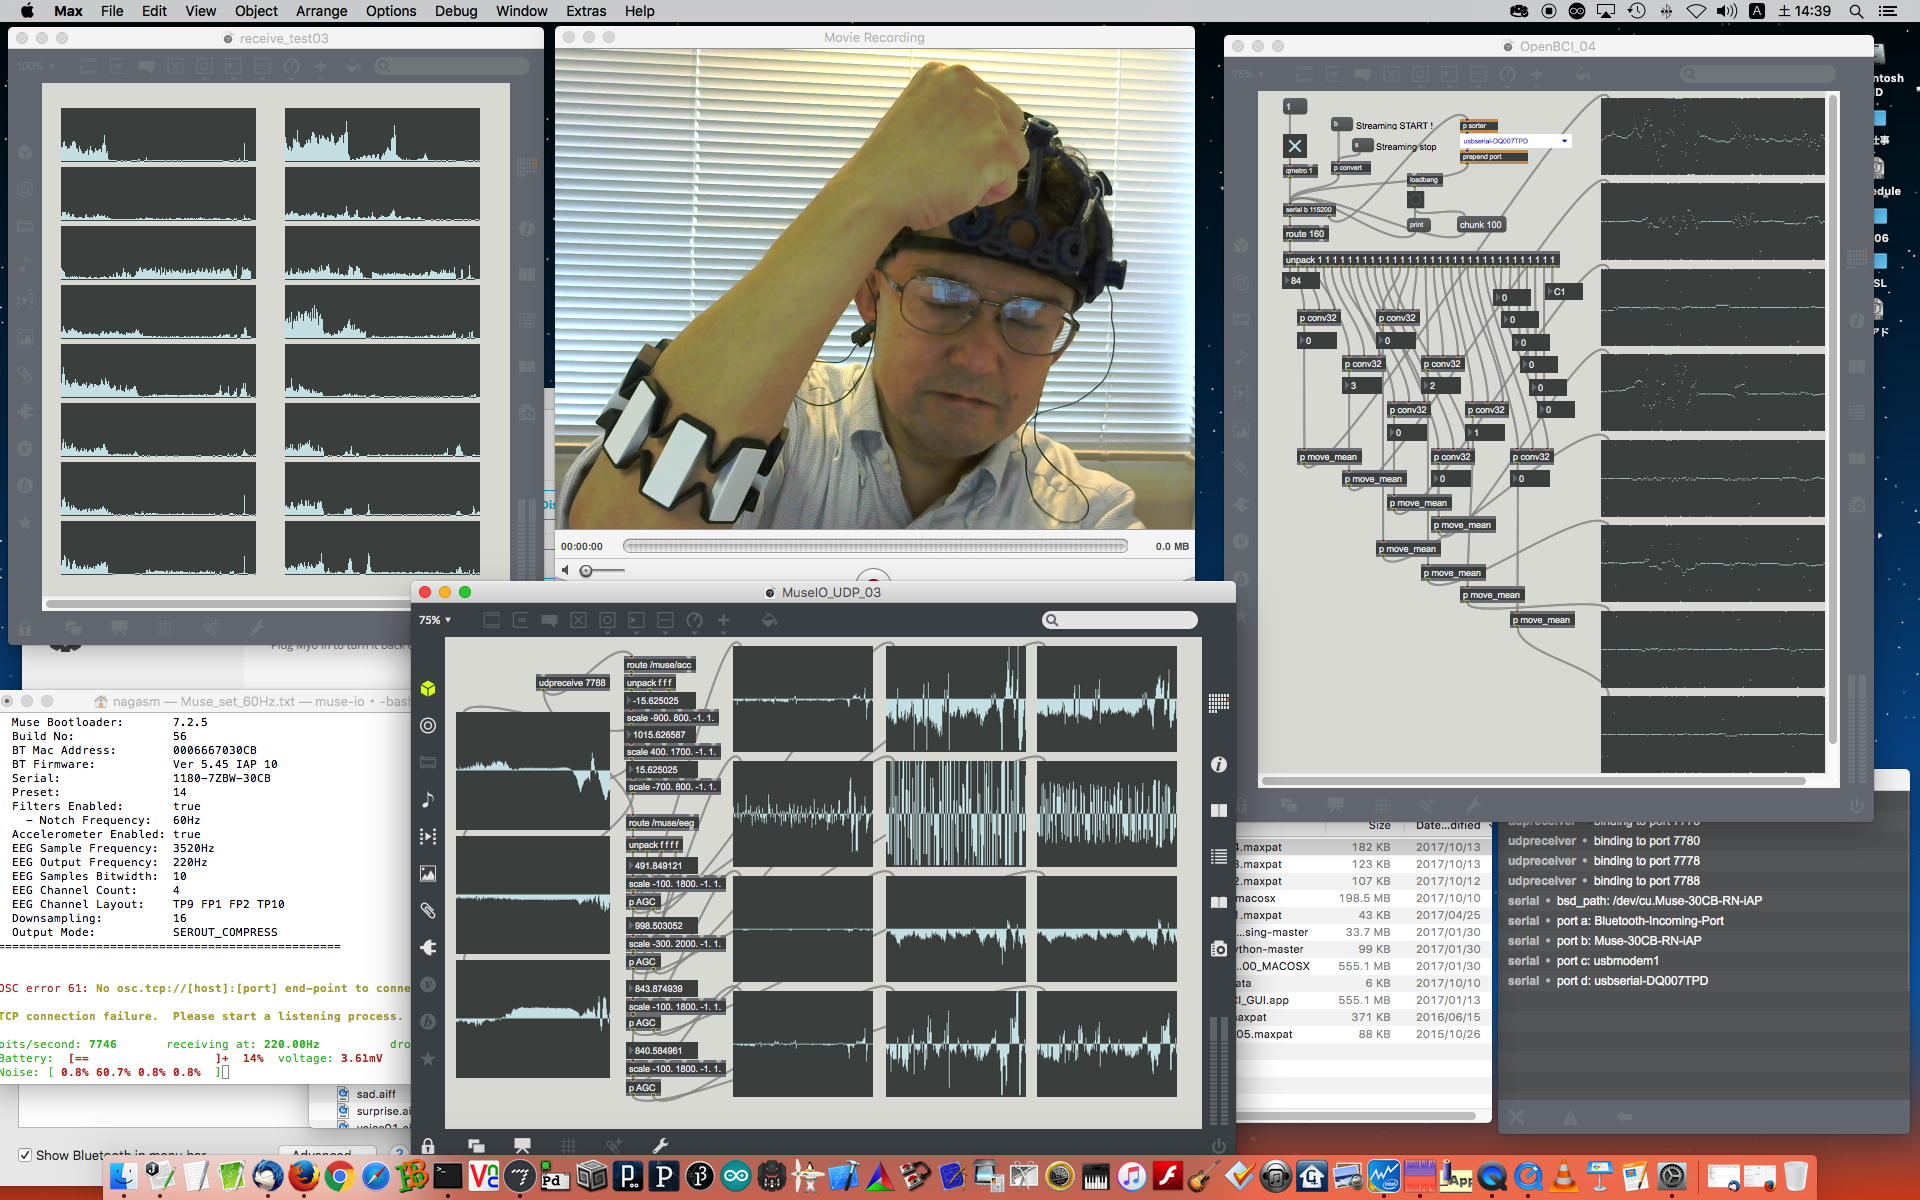Click the chunk 100 message box
The image size is (1920, 1200).
(1480, 225)
